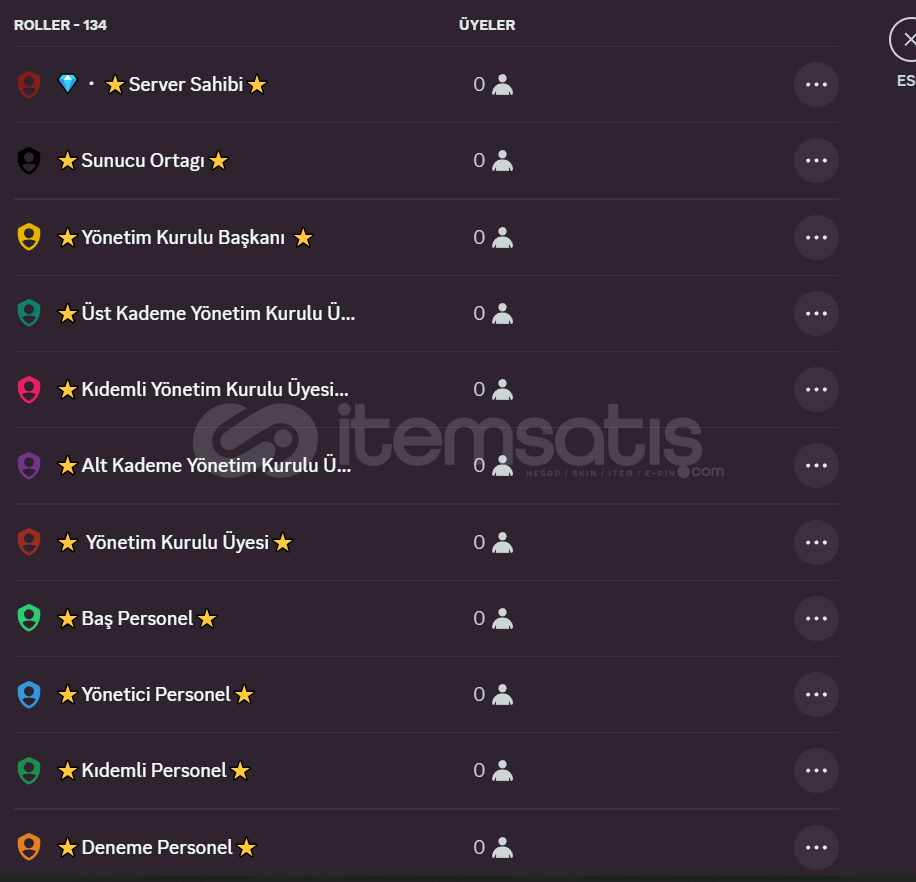Open the Kıdemli Personel role

click(426, 770)
